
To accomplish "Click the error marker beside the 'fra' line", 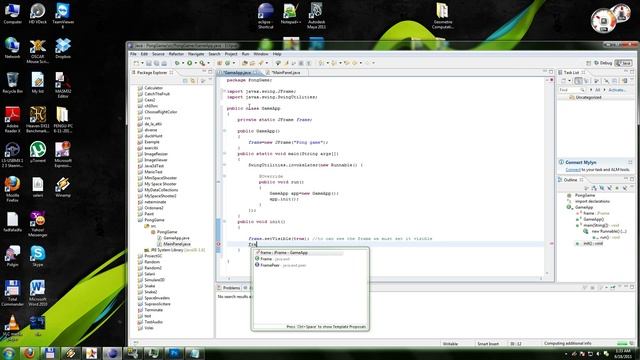I will 218,244.
